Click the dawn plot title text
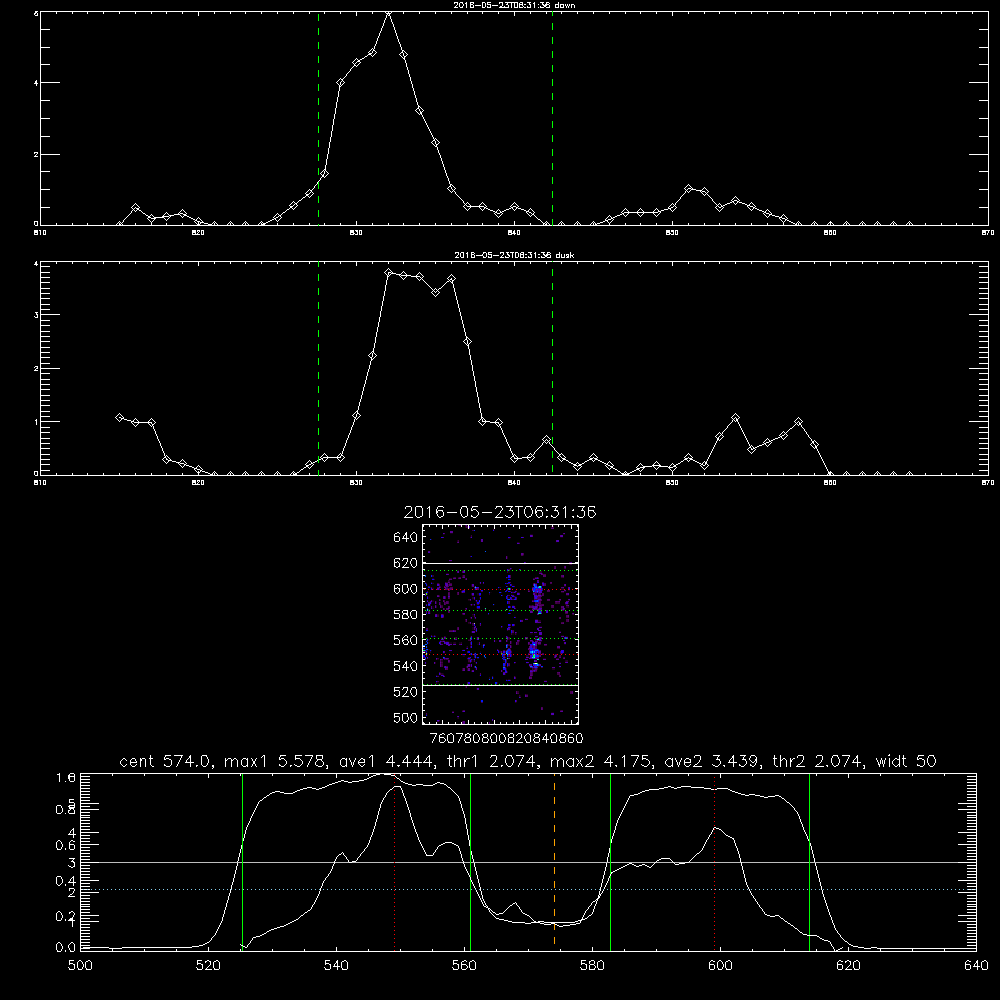Image resolution: width=1000 pixels, height=1000 pixels. (x=514, y=5)
